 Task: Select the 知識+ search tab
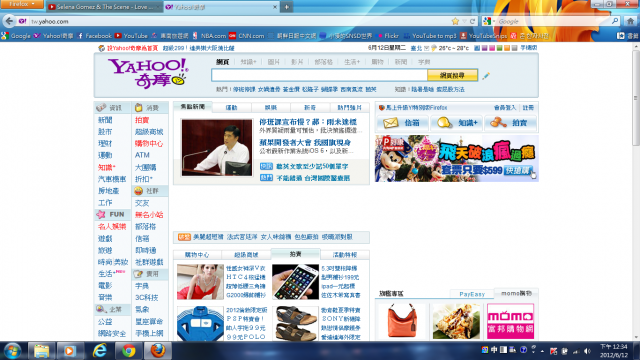(248, 62)
